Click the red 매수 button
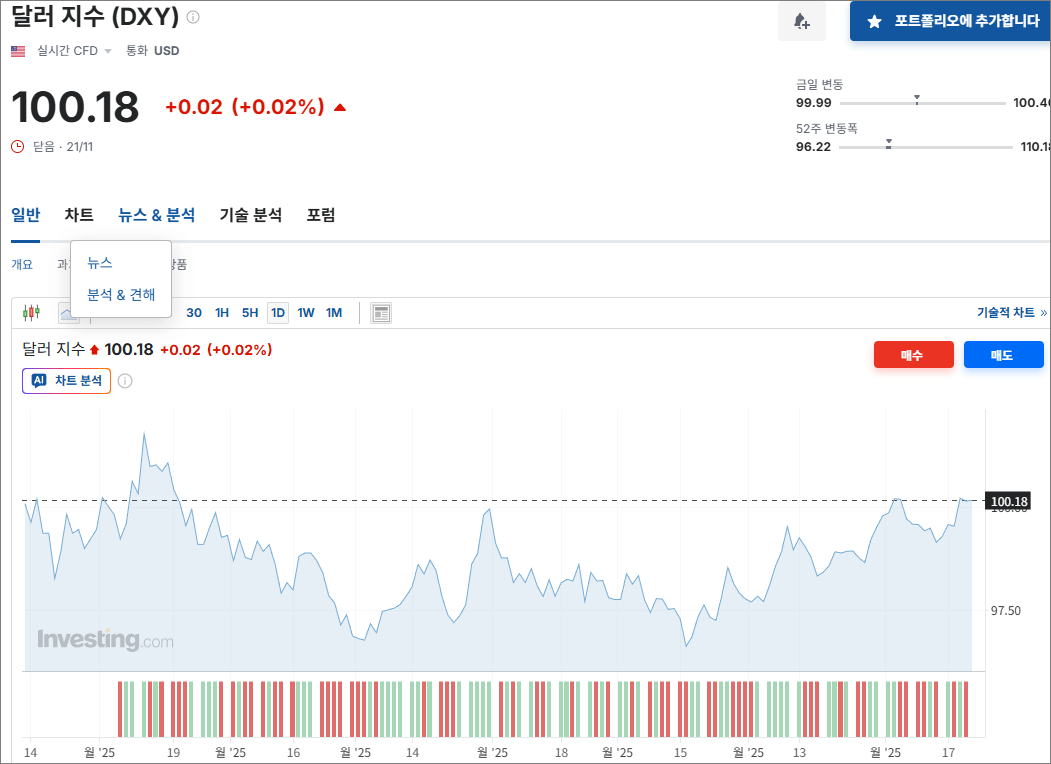Image resolution: width=1051 pixels, height=764 pixels. (x=913, y=354)
